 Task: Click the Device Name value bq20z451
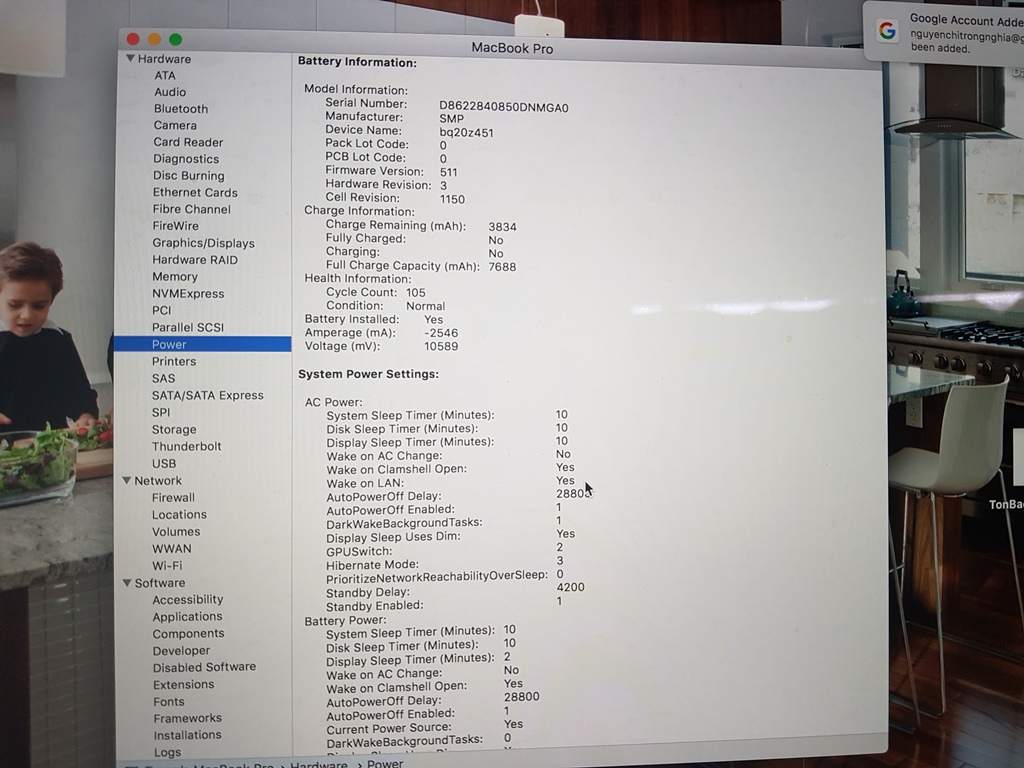(x=466, y=133)
